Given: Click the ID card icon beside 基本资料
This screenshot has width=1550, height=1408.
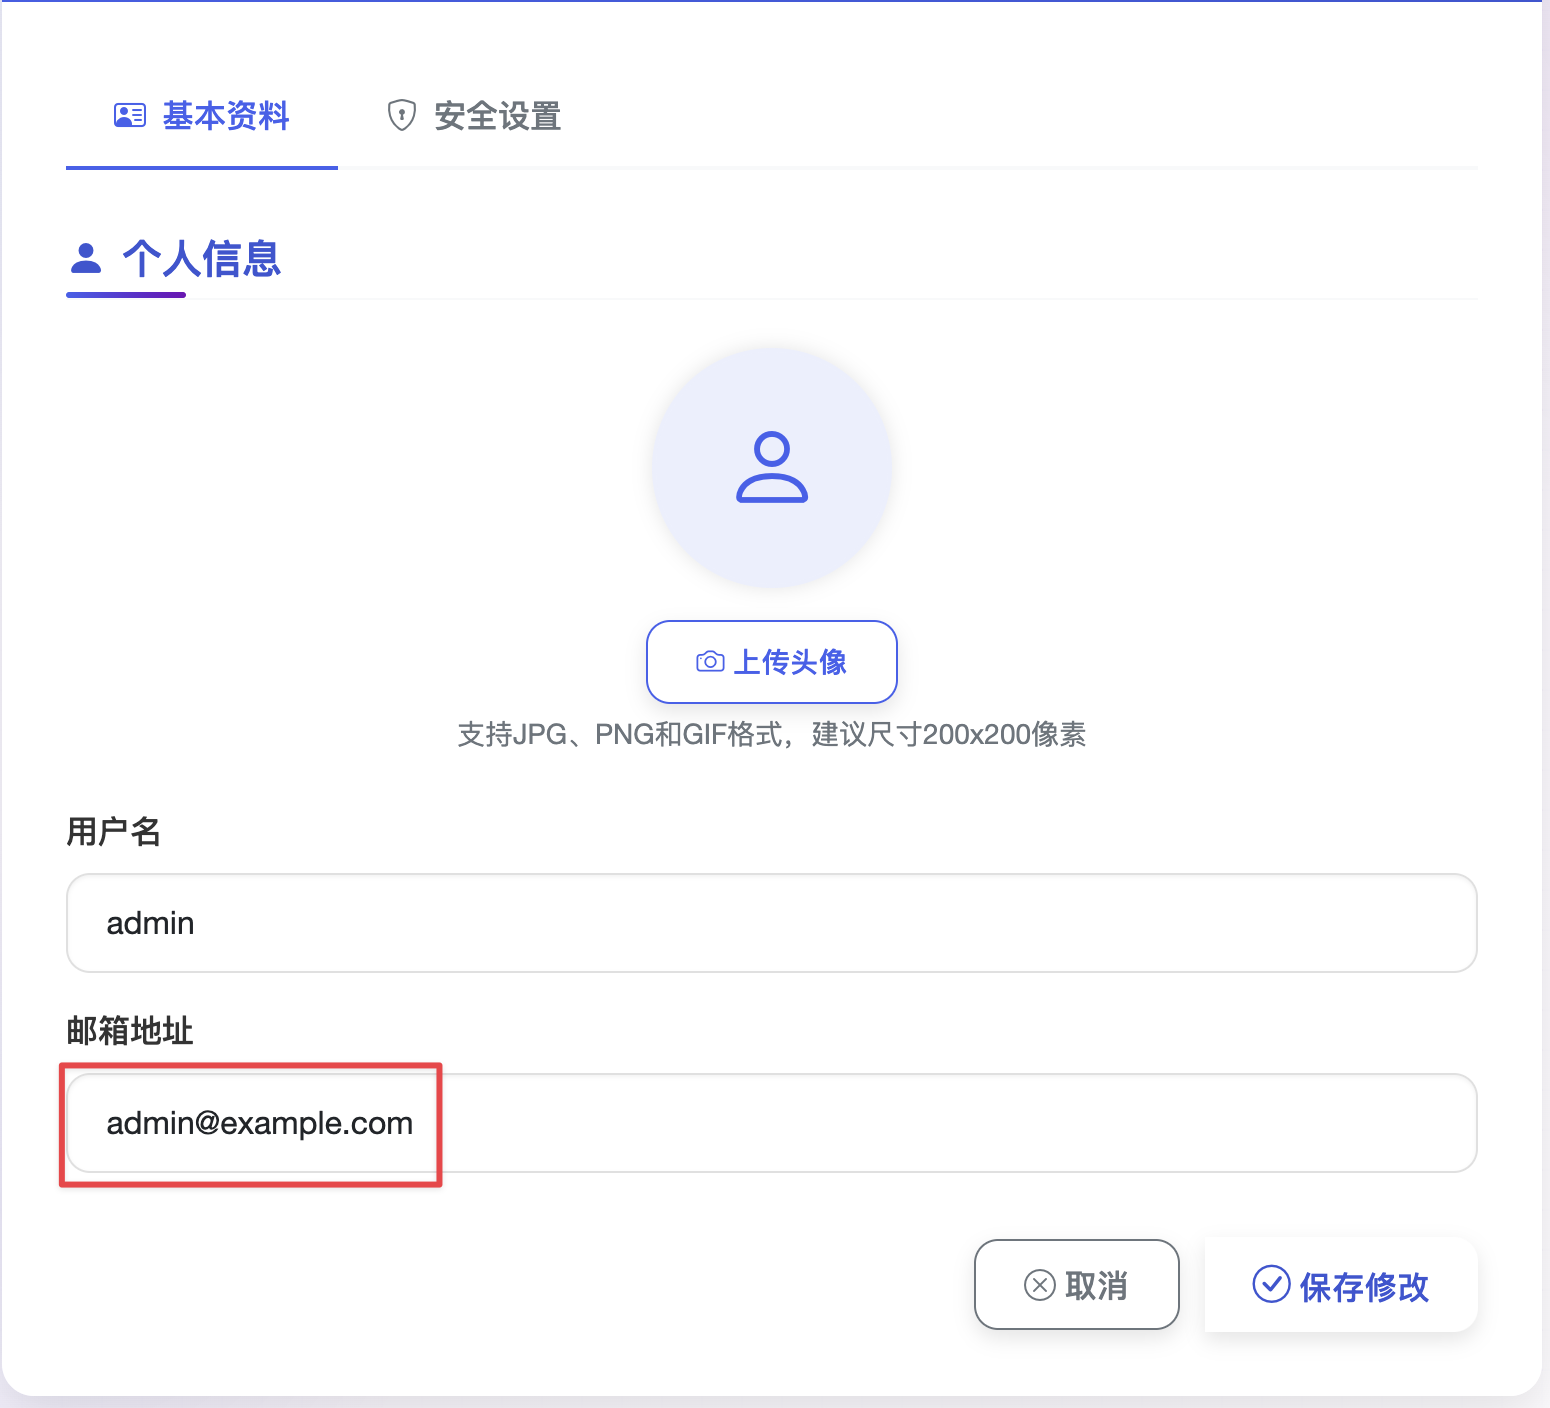Looking at the screenshot, I should point(130,116).
